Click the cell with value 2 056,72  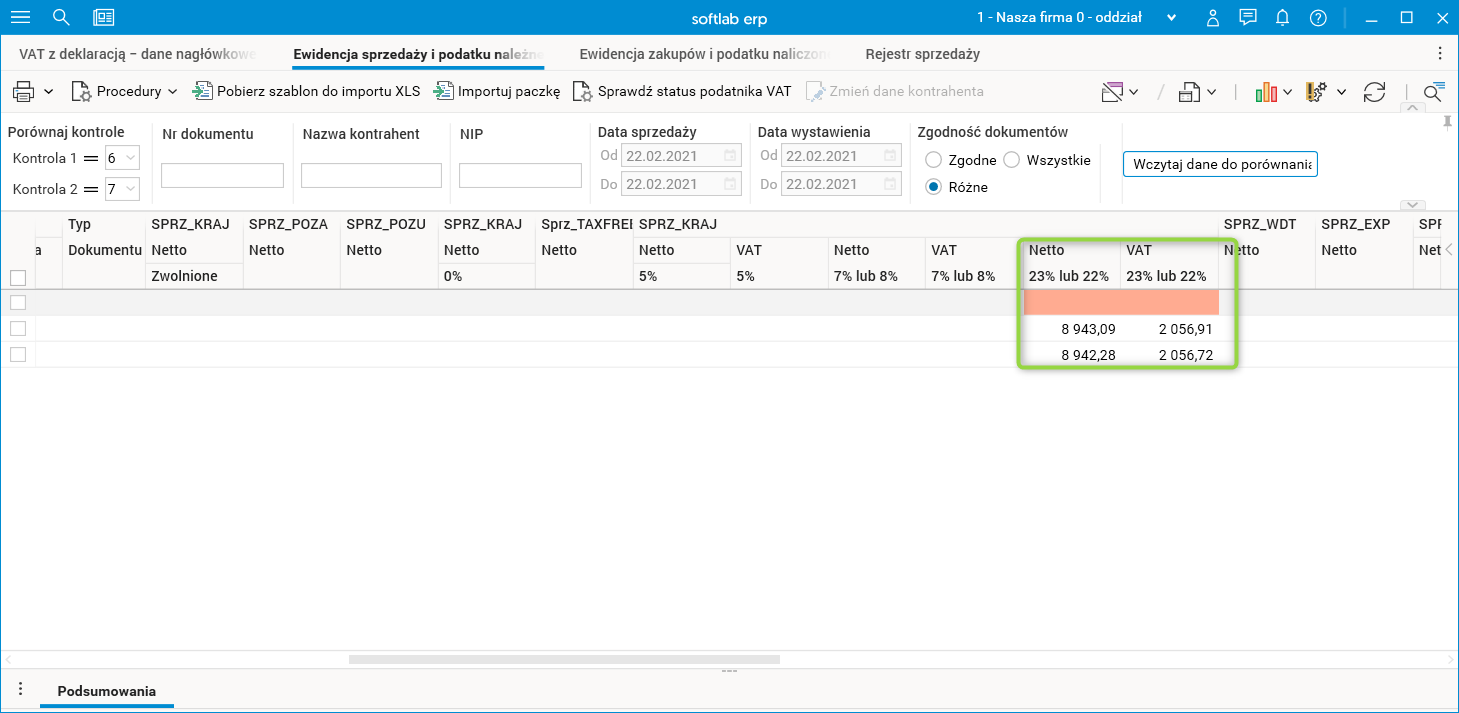pos(1169,354)
